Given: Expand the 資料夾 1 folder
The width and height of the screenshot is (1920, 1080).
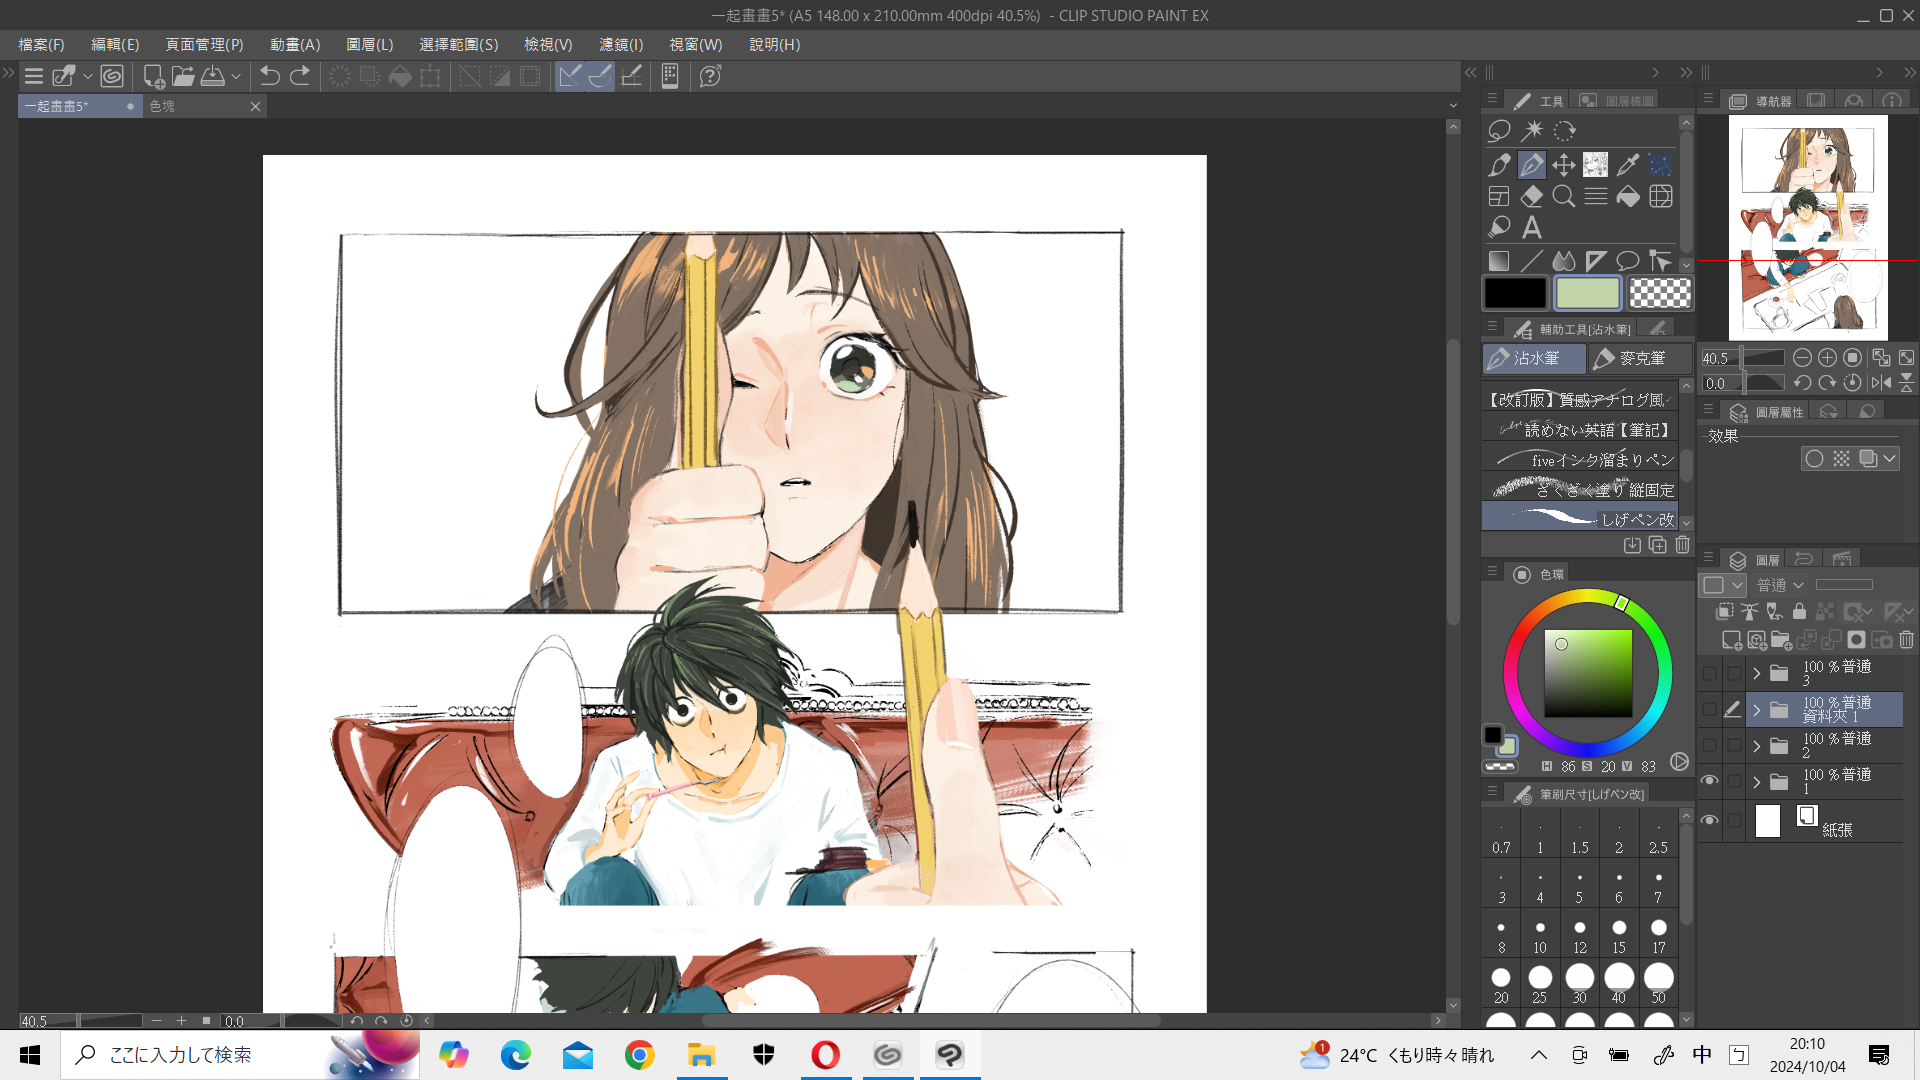Looking at the screenshot, I should click(x=1756, y=709).
